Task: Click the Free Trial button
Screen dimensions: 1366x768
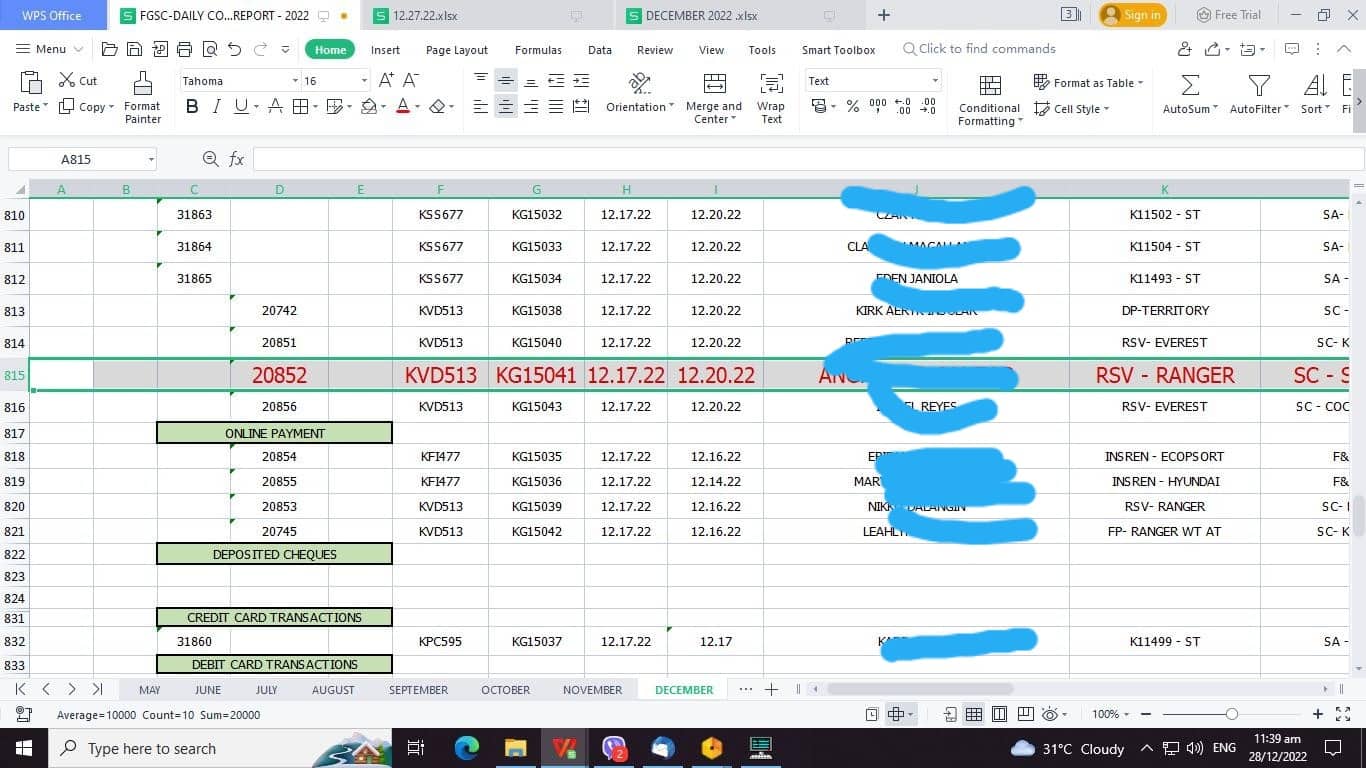Action: click(x=1229, y=15)
